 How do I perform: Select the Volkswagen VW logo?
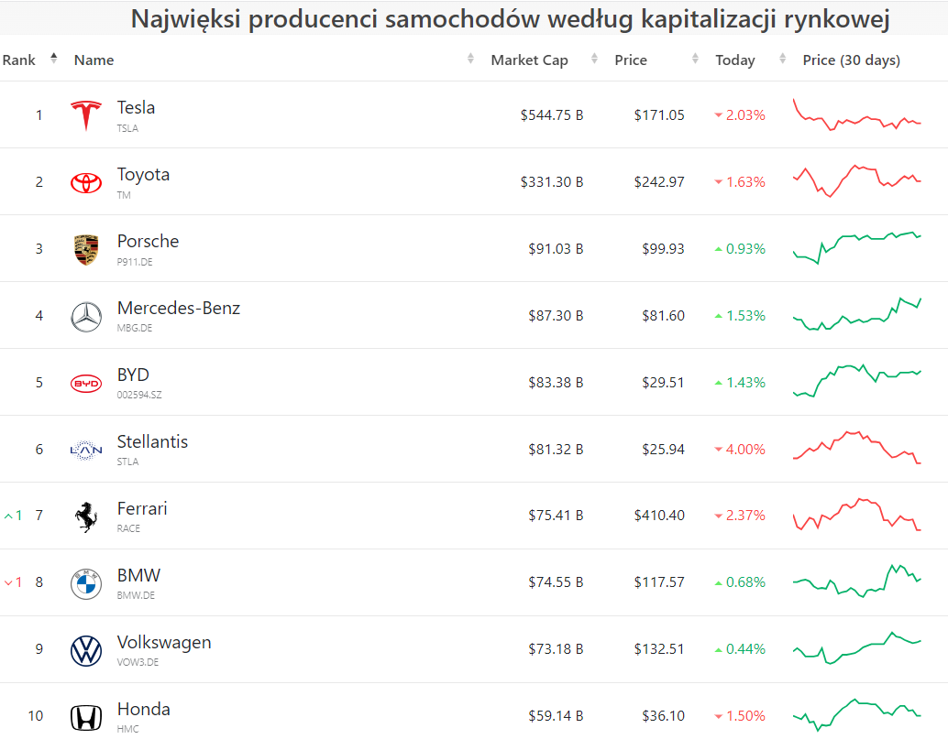pos(86,650)
